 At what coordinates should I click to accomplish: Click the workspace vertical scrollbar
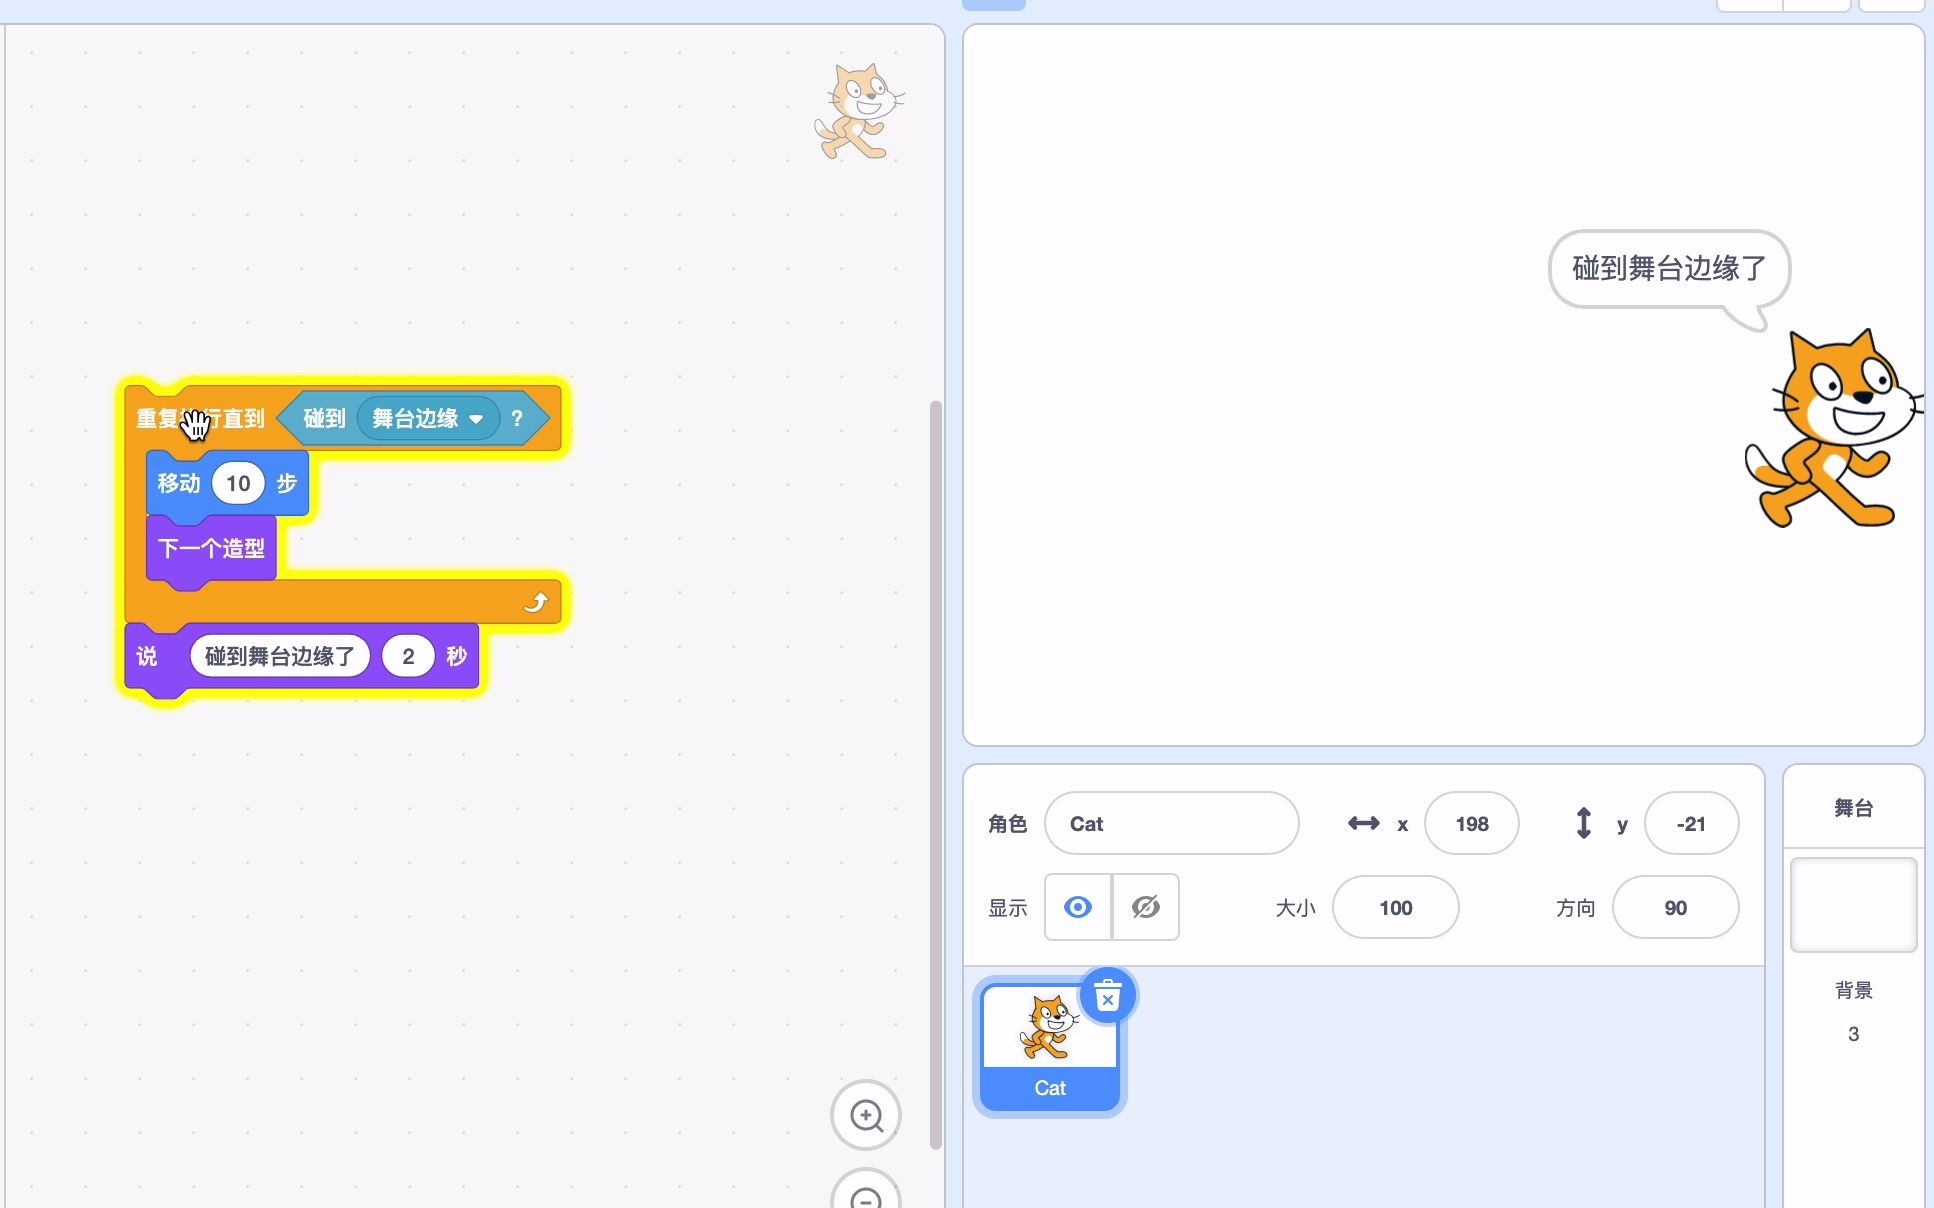[x=936, y=775]
